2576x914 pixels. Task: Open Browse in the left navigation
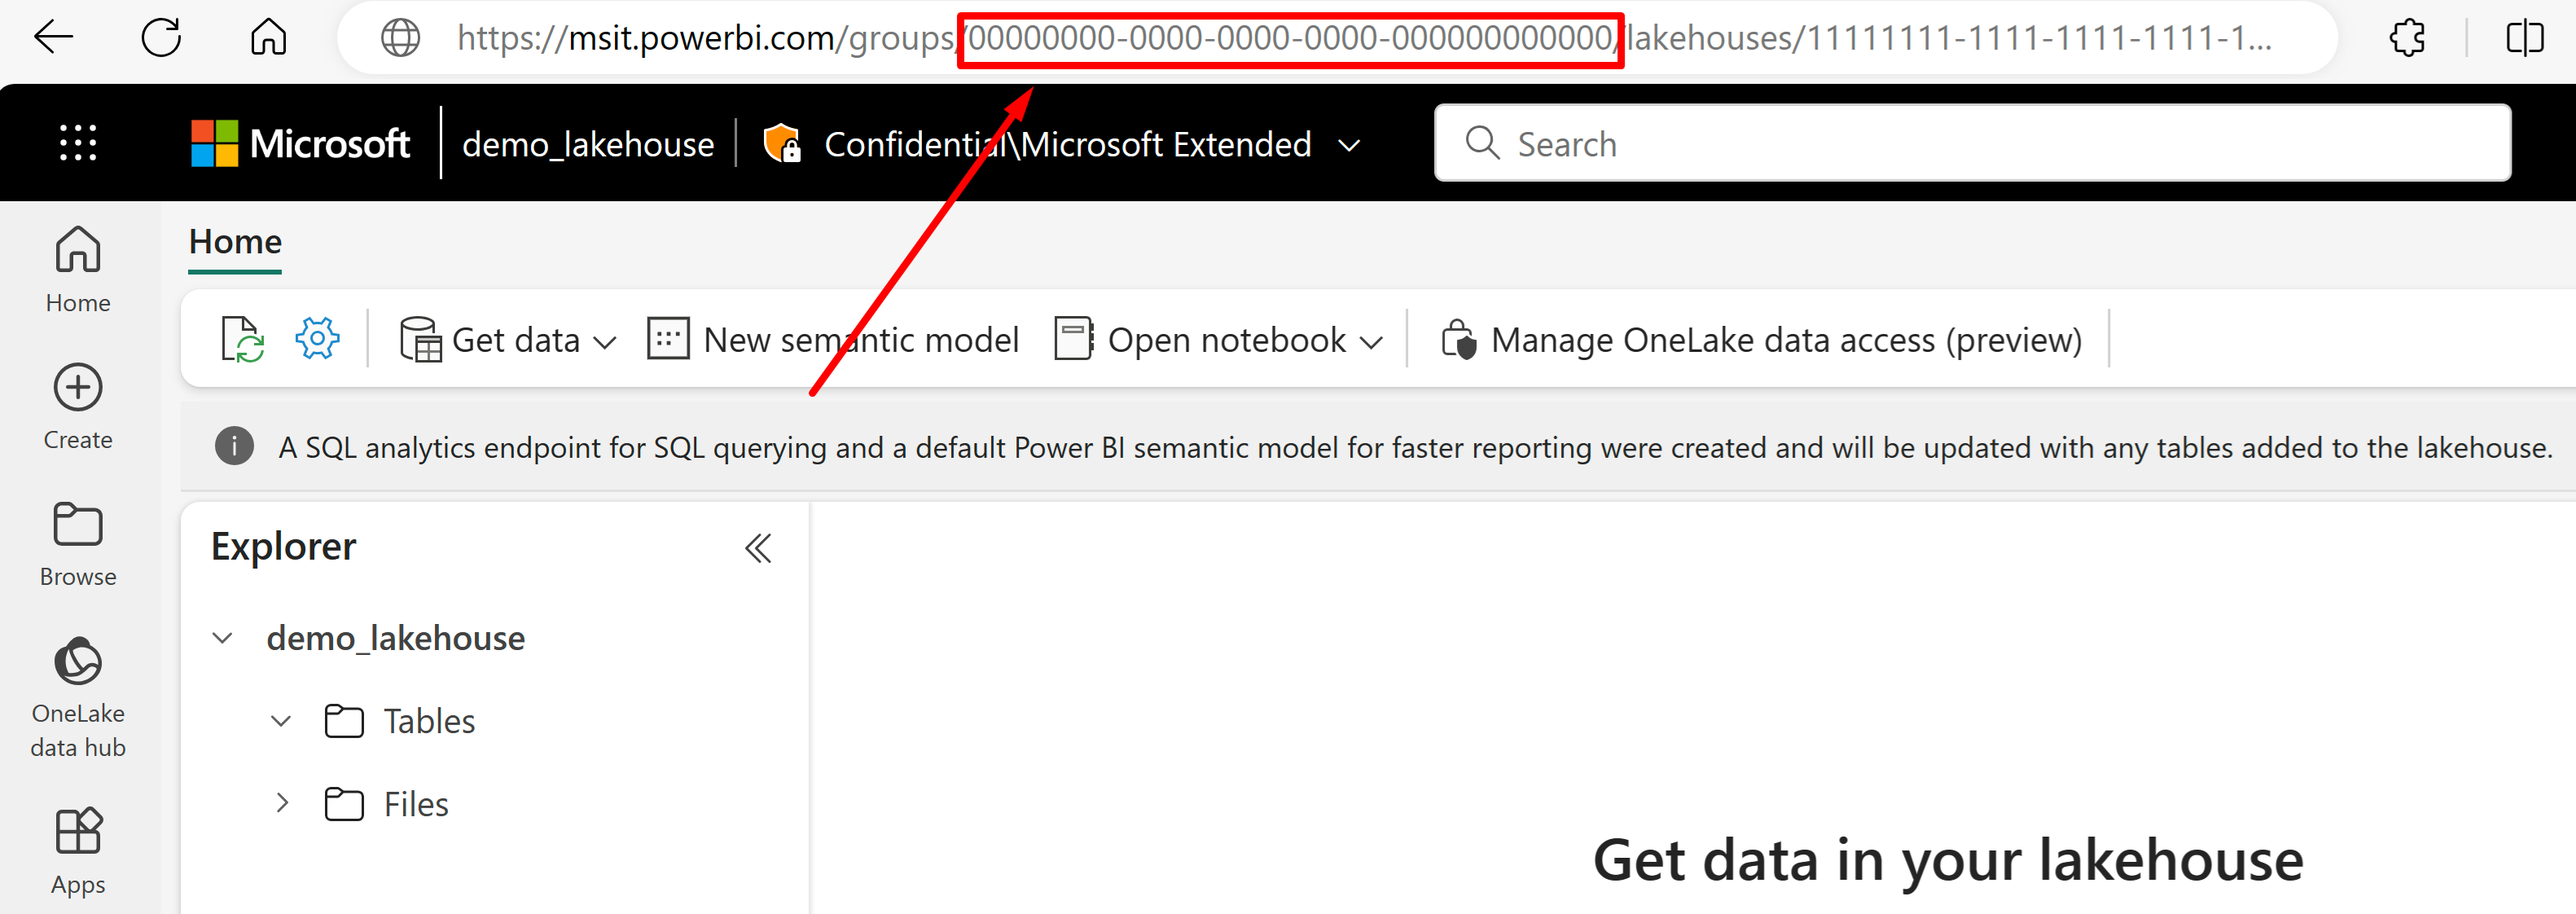[x=78, y=544]
